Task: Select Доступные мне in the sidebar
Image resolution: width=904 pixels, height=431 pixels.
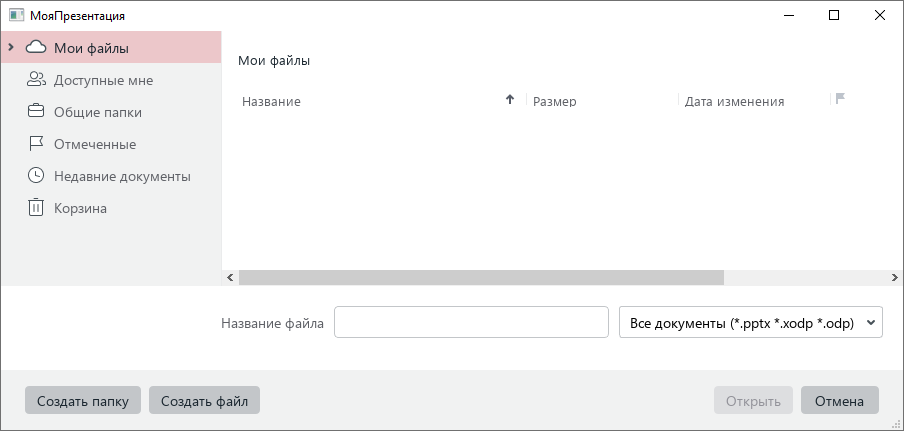Action: pos(103,80)
